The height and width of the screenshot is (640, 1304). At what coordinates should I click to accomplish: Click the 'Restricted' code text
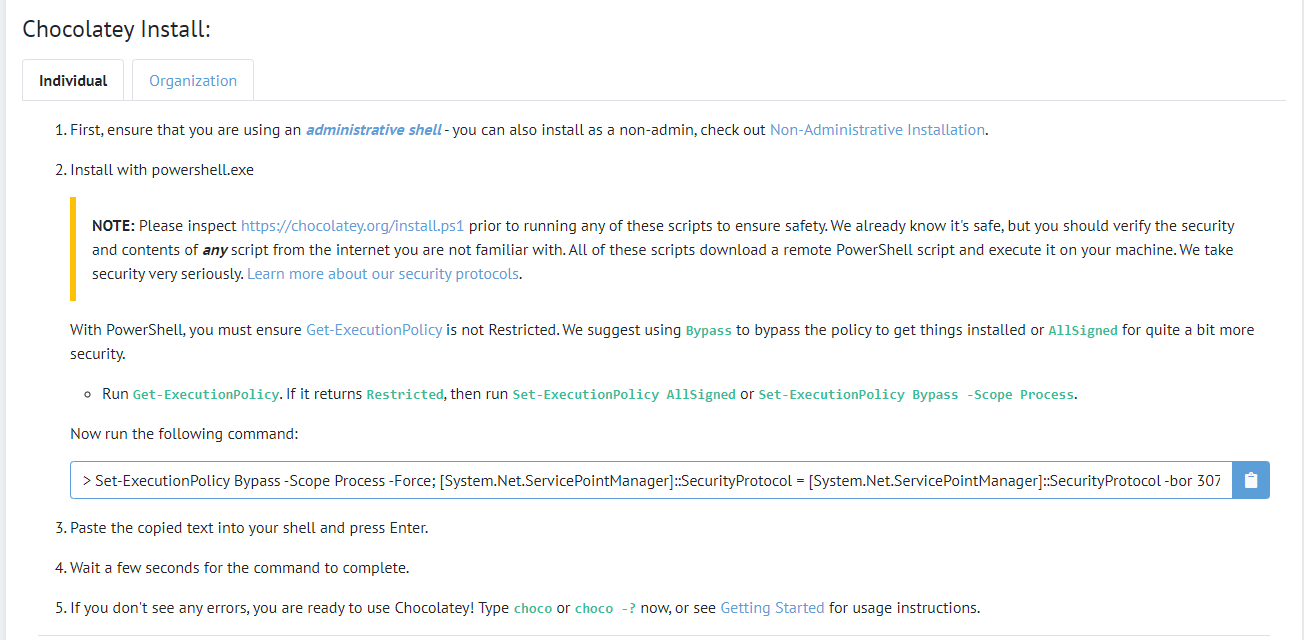pos(405,394)
